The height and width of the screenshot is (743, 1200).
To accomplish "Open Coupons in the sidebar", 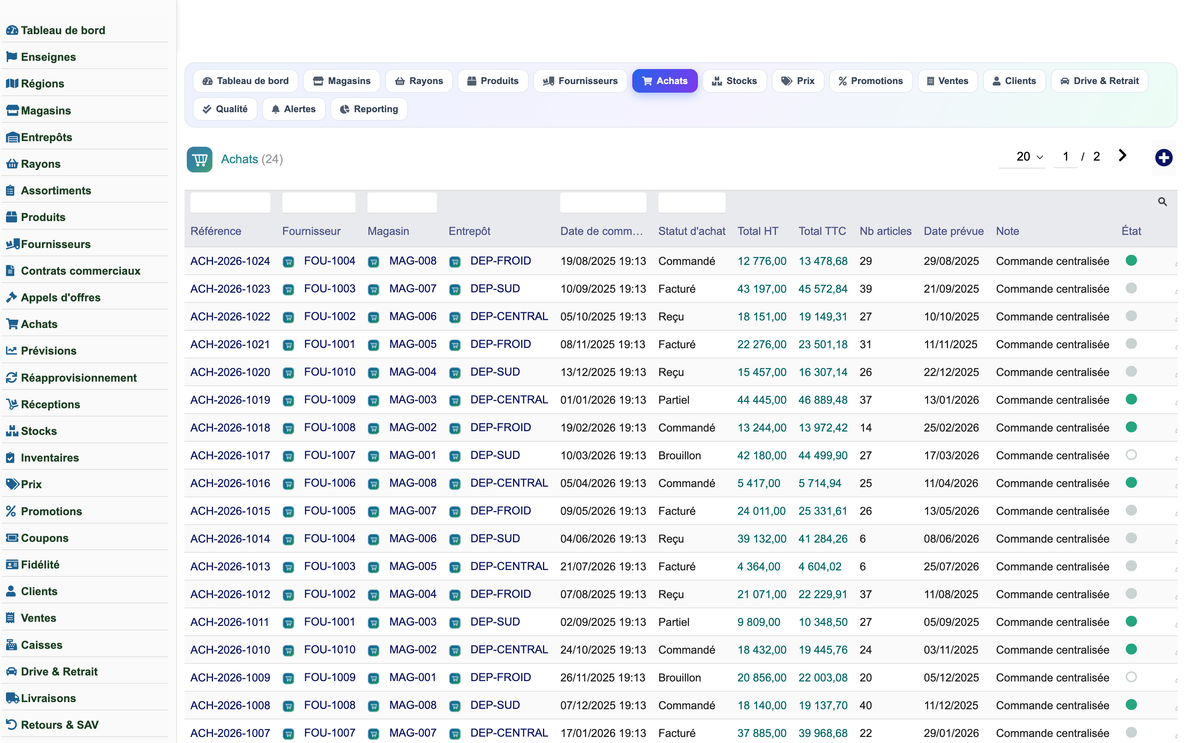I will [x=45, y=538].
